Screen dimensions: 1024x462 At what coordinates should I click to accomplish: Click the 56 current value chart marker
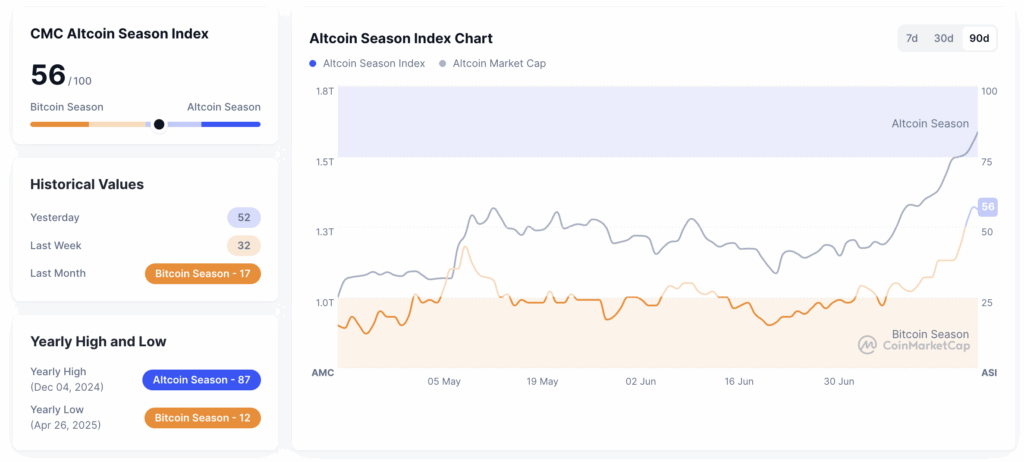[988, 207]
